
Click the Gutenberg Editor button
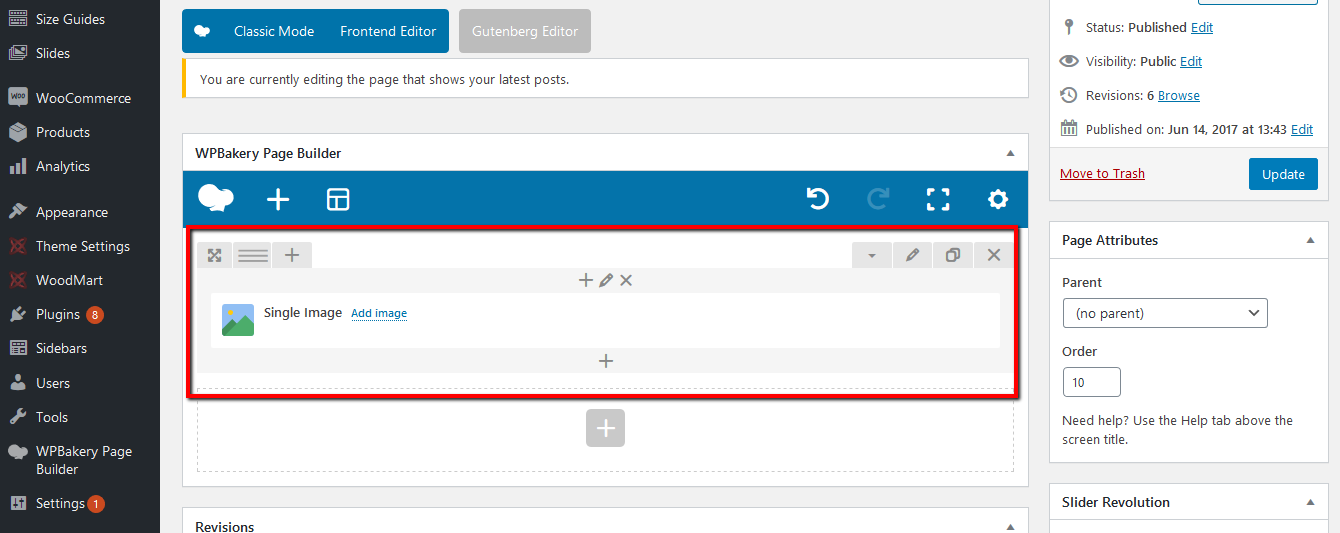[x=525, y=31]
